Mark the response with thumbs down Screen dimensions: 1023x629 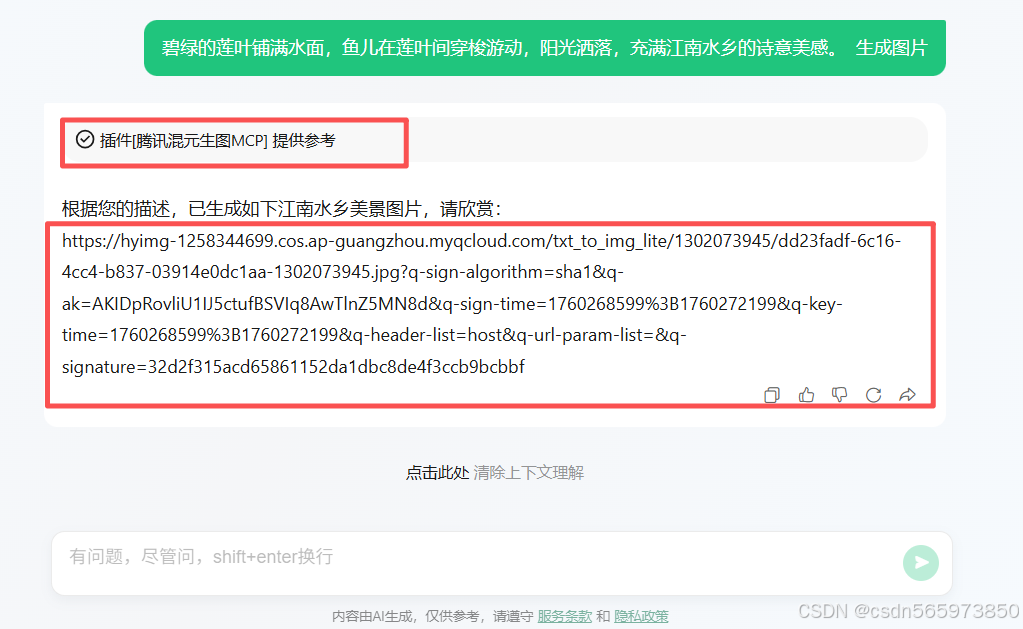840,395
